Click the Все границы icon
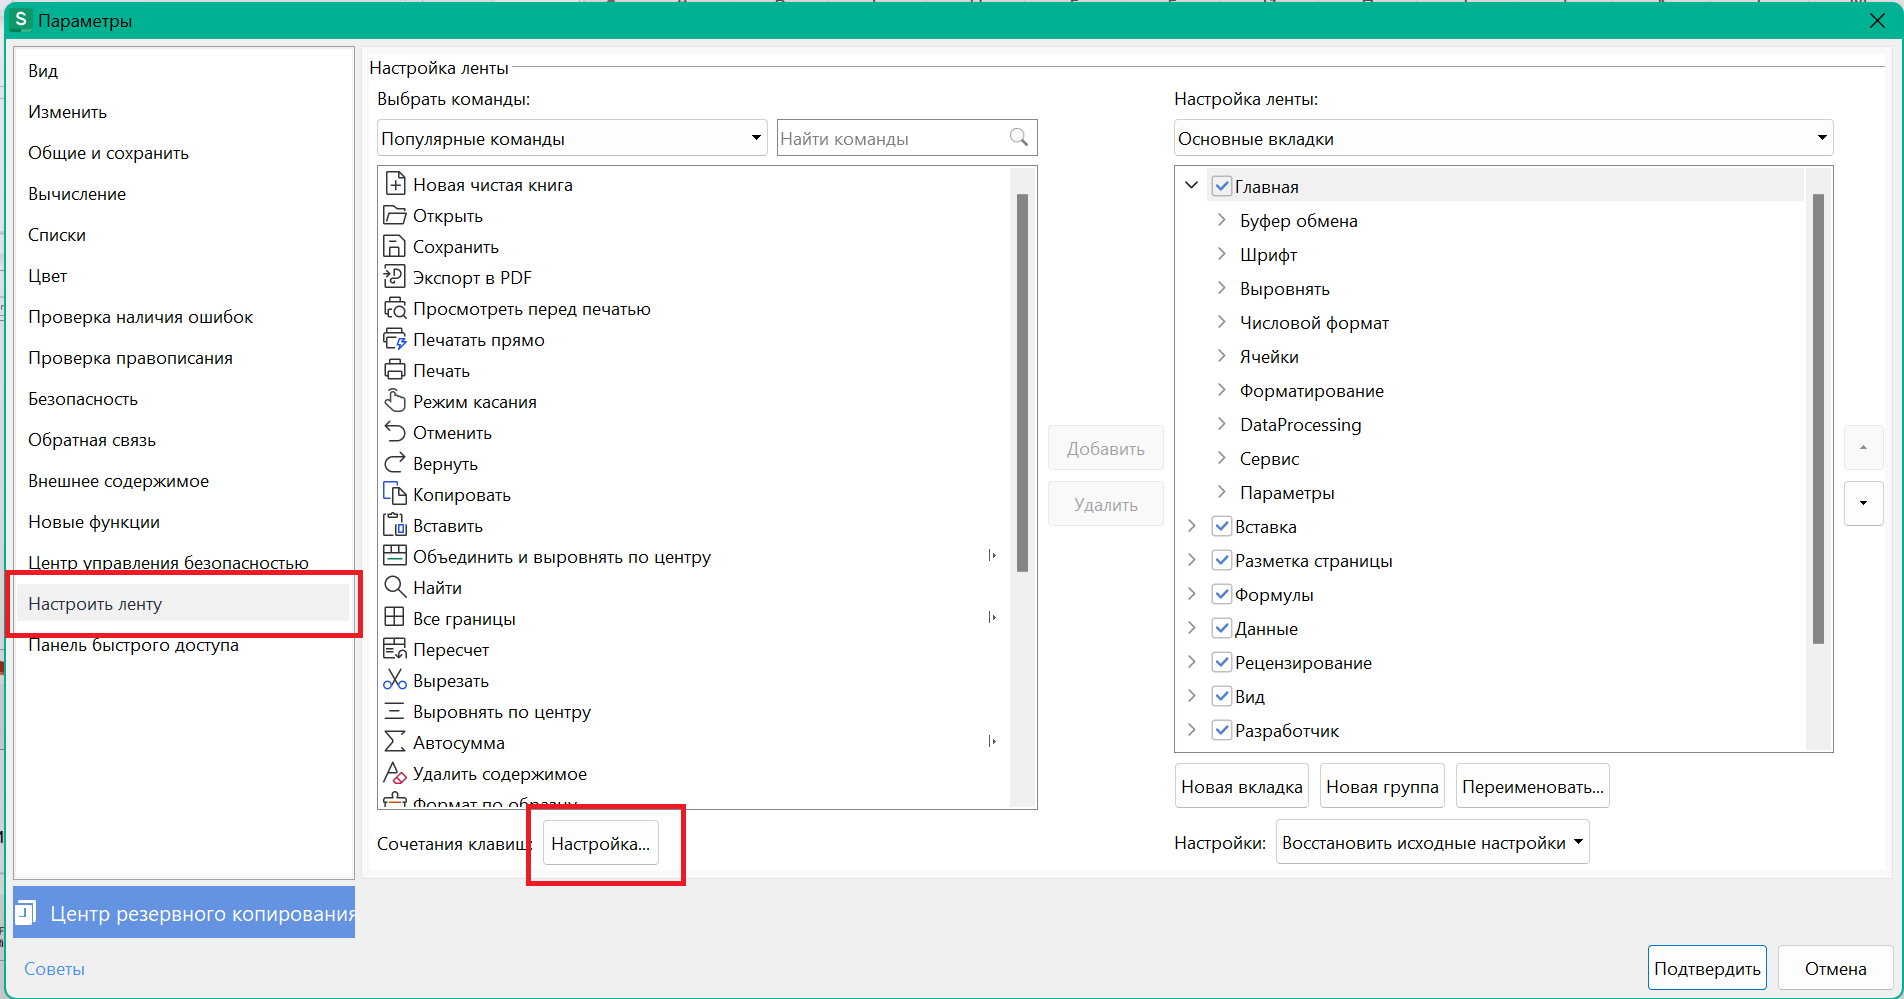1904x999 pixels. click(x=395, y=618)
